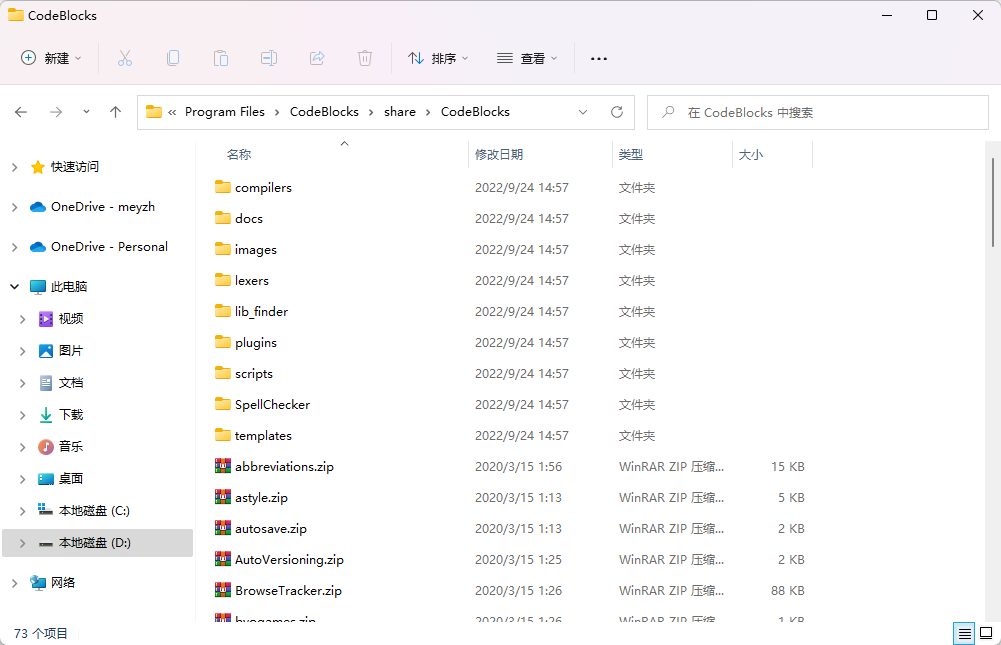This screenshot has height=645, width=1001.
Task: Expand the 快速访问 tree node
Action: pos(14,167)
